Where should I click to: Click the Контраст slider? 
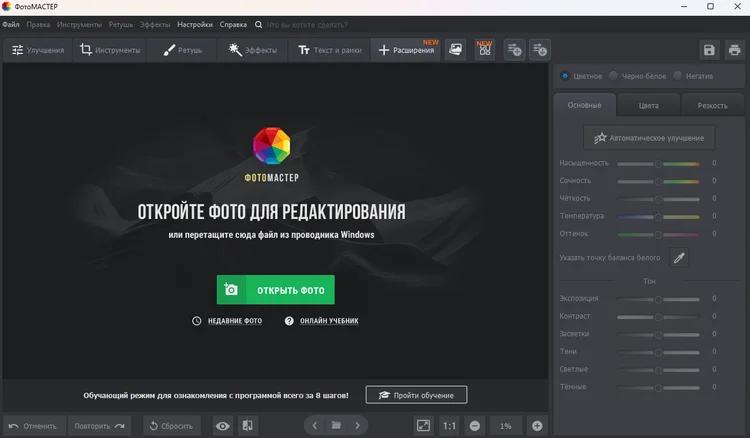(x=658, y=317)
